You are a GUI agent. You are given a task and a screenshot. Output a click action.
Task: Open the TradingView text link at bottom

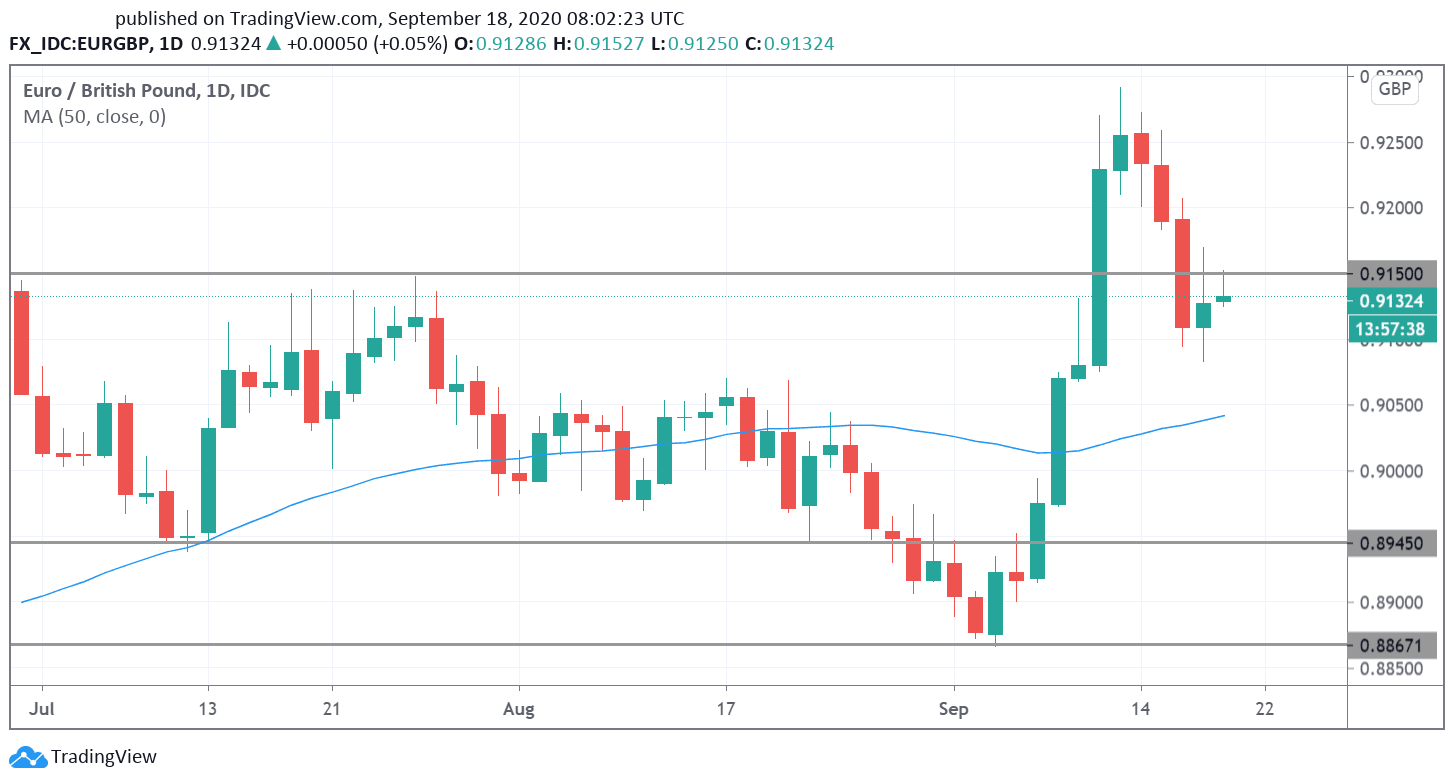click(104, 757)
